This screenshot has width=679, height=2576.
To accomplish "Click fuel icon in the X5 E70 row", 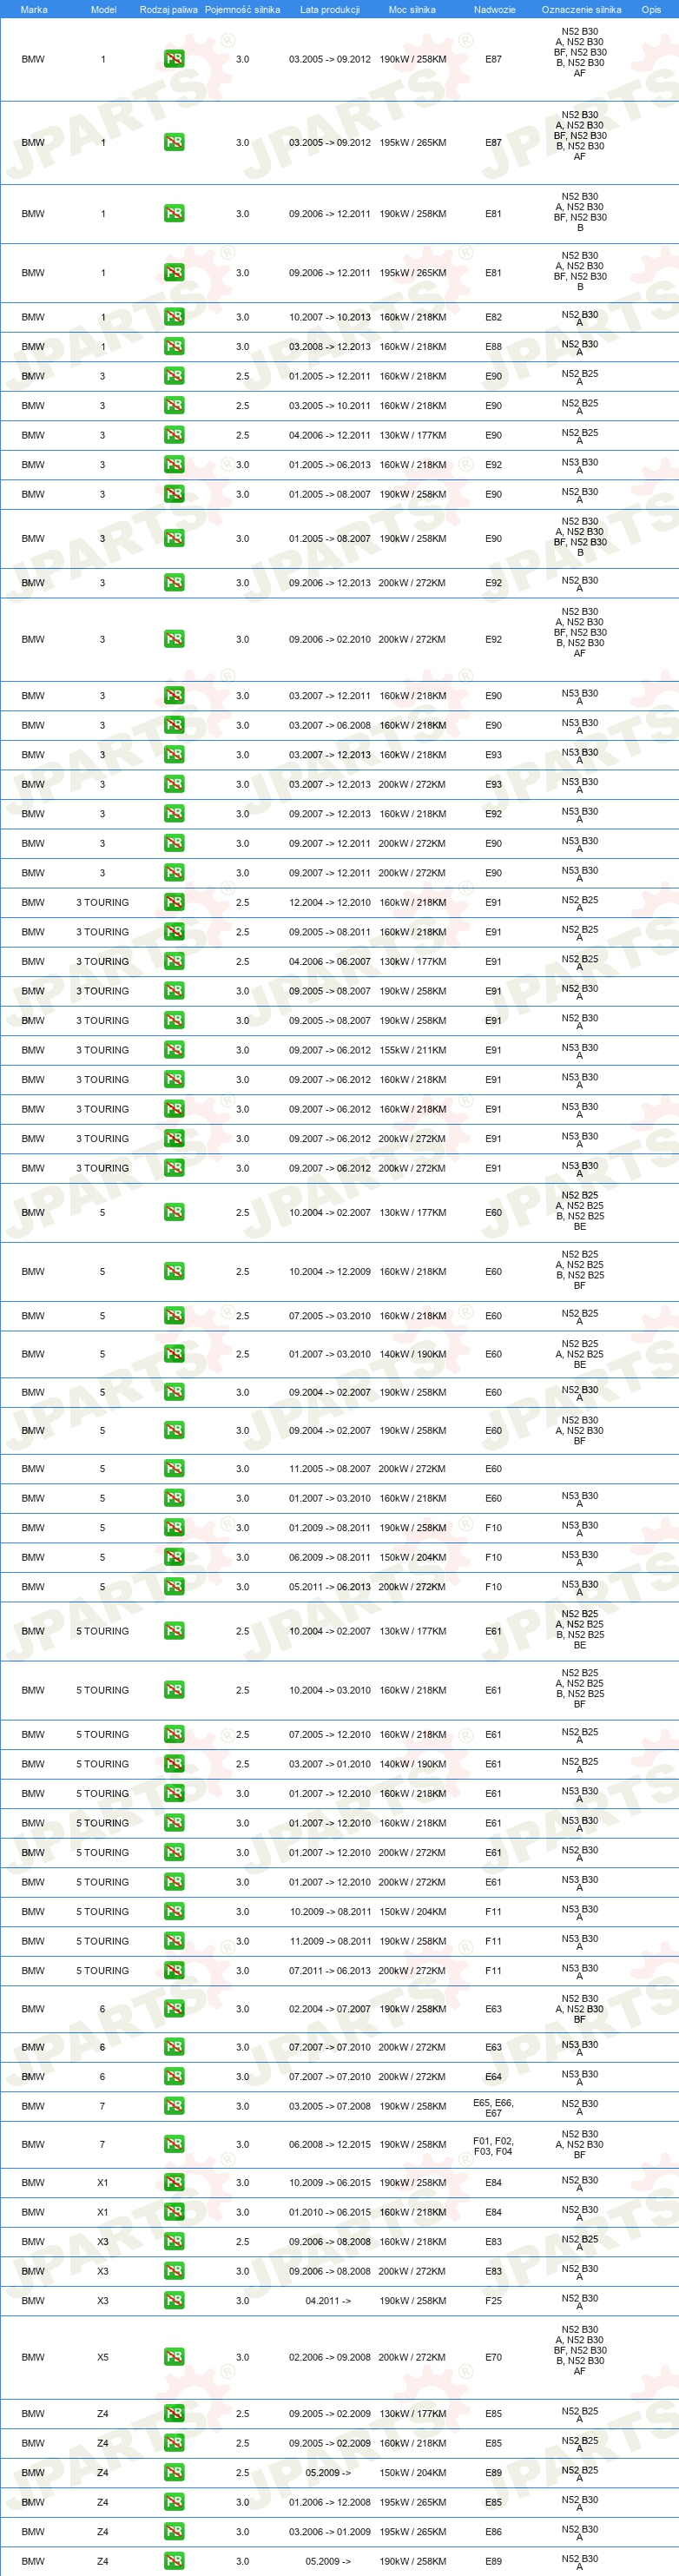I will coord(174,2357).
